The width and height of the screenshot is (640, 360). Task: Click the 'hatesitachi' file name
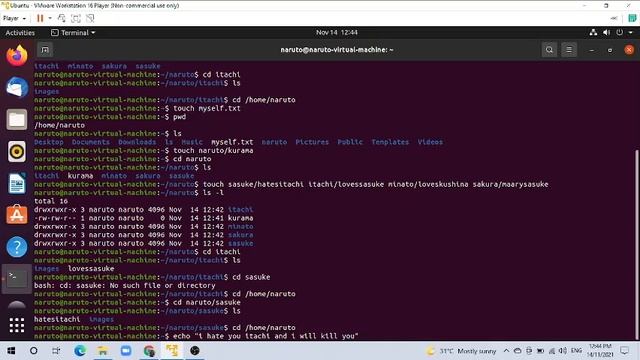[x=57, y=319]
